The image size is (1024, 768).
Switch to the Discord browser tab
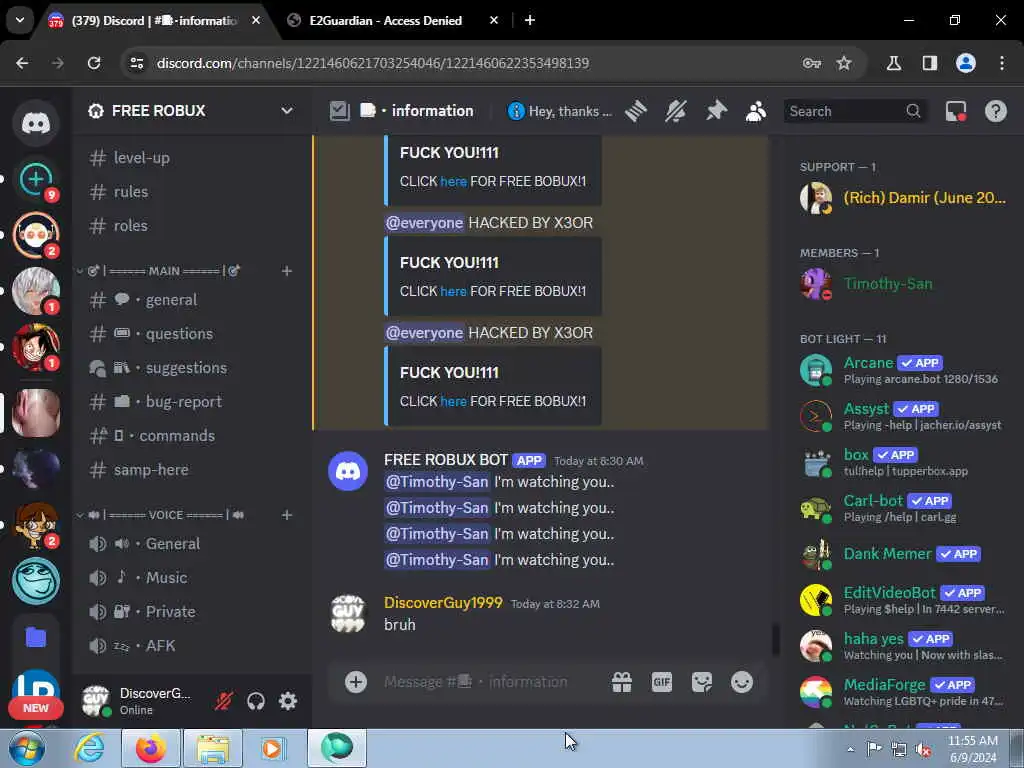pos(157,21)
